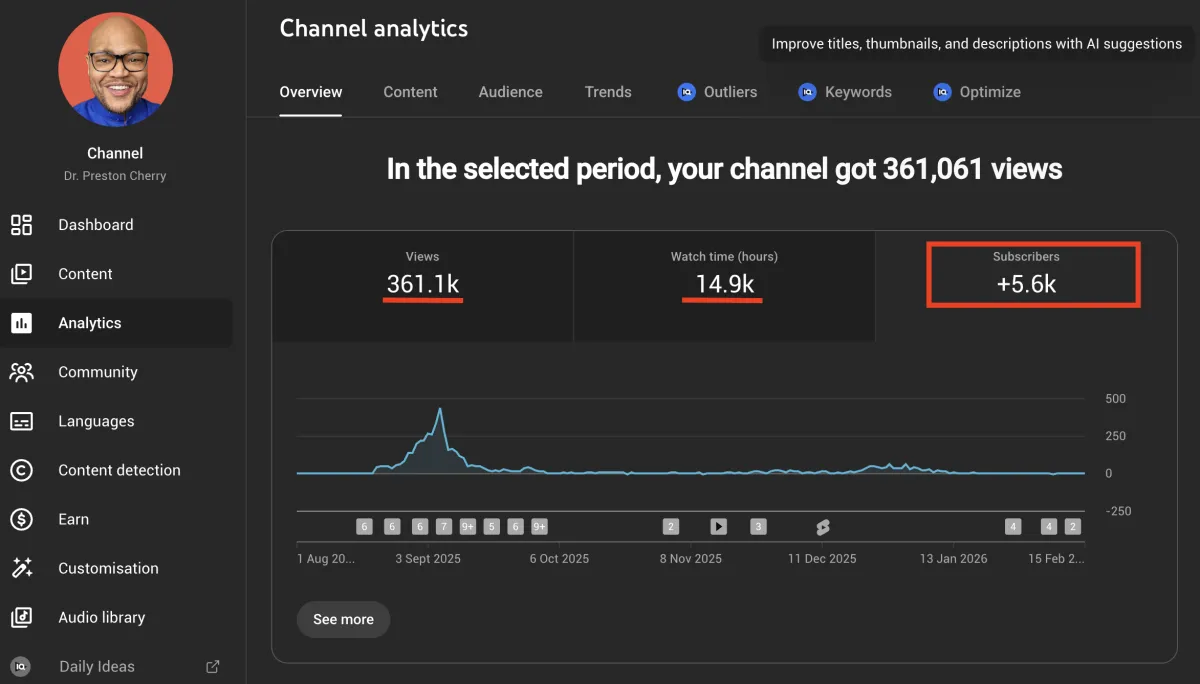Switch to the Overview tab

coord(311,92)
